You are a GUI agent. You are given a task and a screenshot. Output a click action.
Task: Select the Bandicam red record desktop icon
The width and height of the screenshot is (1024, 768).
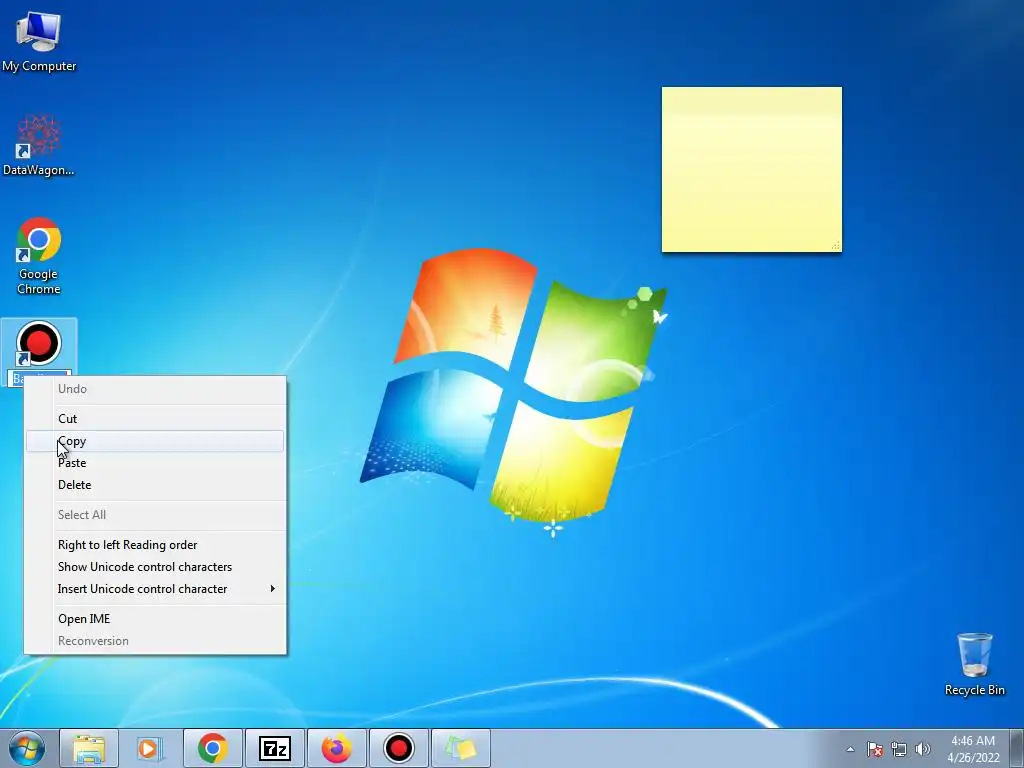[x=39, y=344]
